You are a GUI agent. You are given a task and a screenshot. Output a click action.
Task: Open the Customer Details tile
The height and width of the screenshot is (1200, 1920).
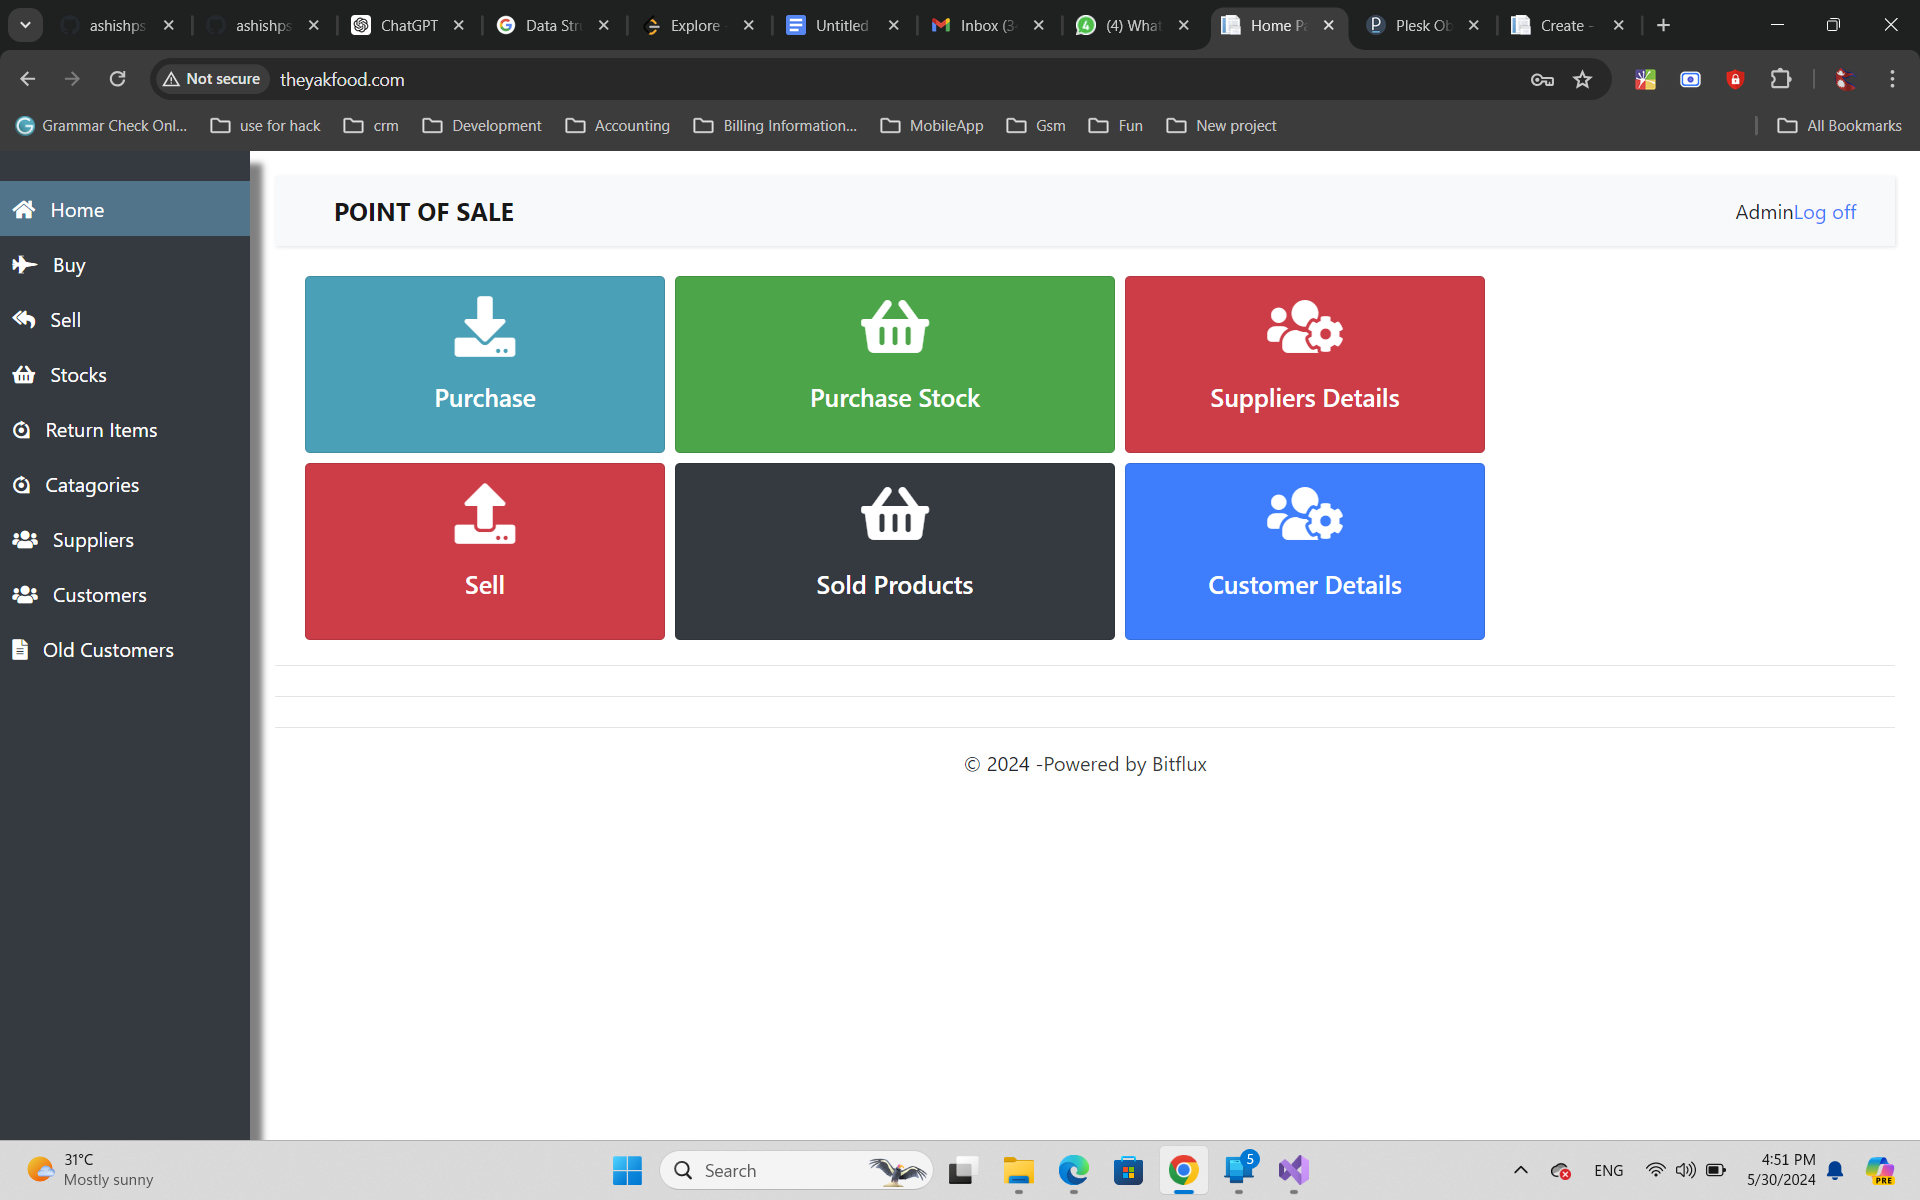pos(1304,551)
